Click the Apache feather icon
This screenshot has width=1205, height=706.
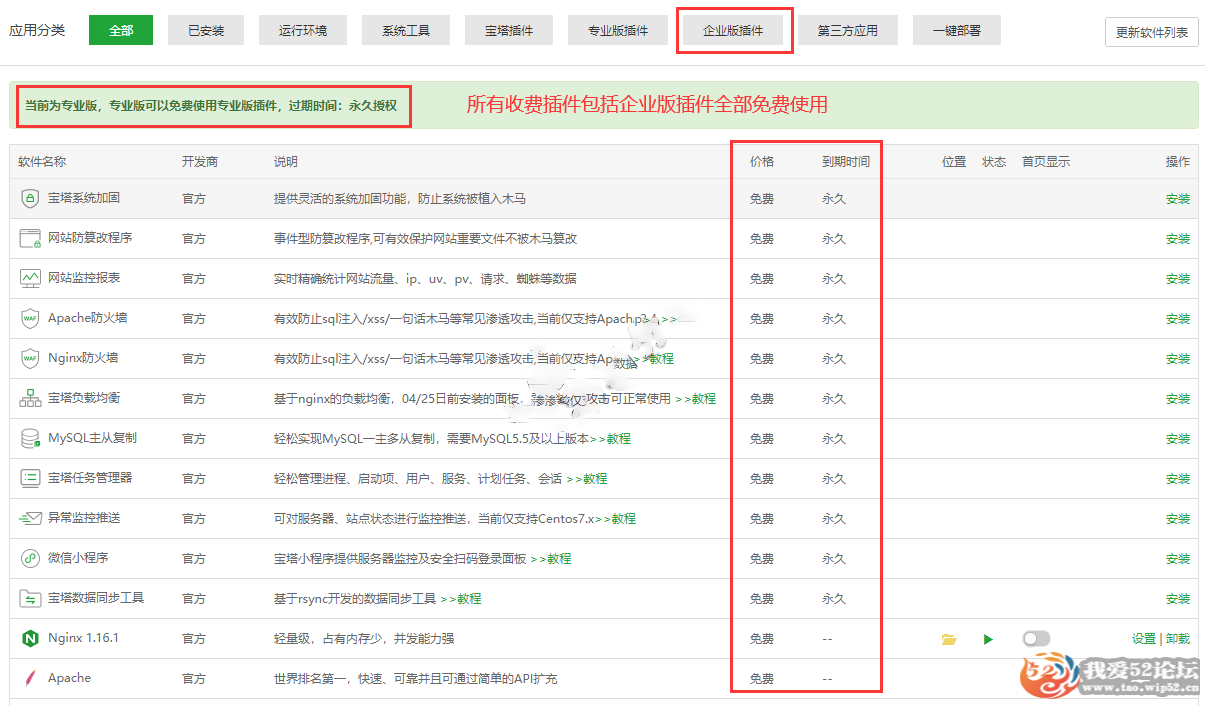pyautogui.click(x=30, y=679)
